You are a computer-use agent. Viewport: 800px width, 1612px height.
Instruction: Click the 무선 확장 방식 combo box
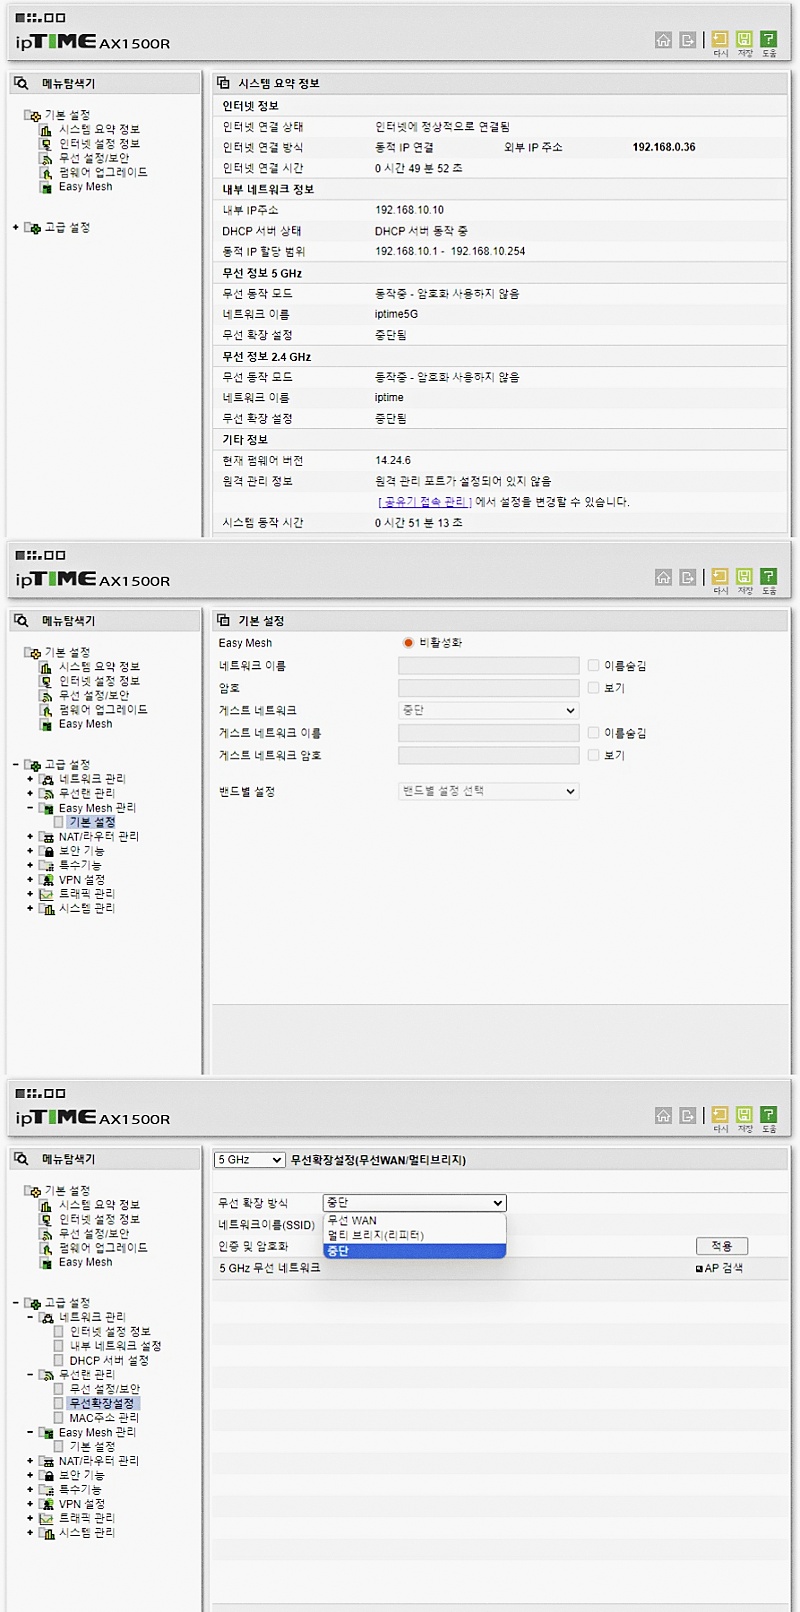414,1203
